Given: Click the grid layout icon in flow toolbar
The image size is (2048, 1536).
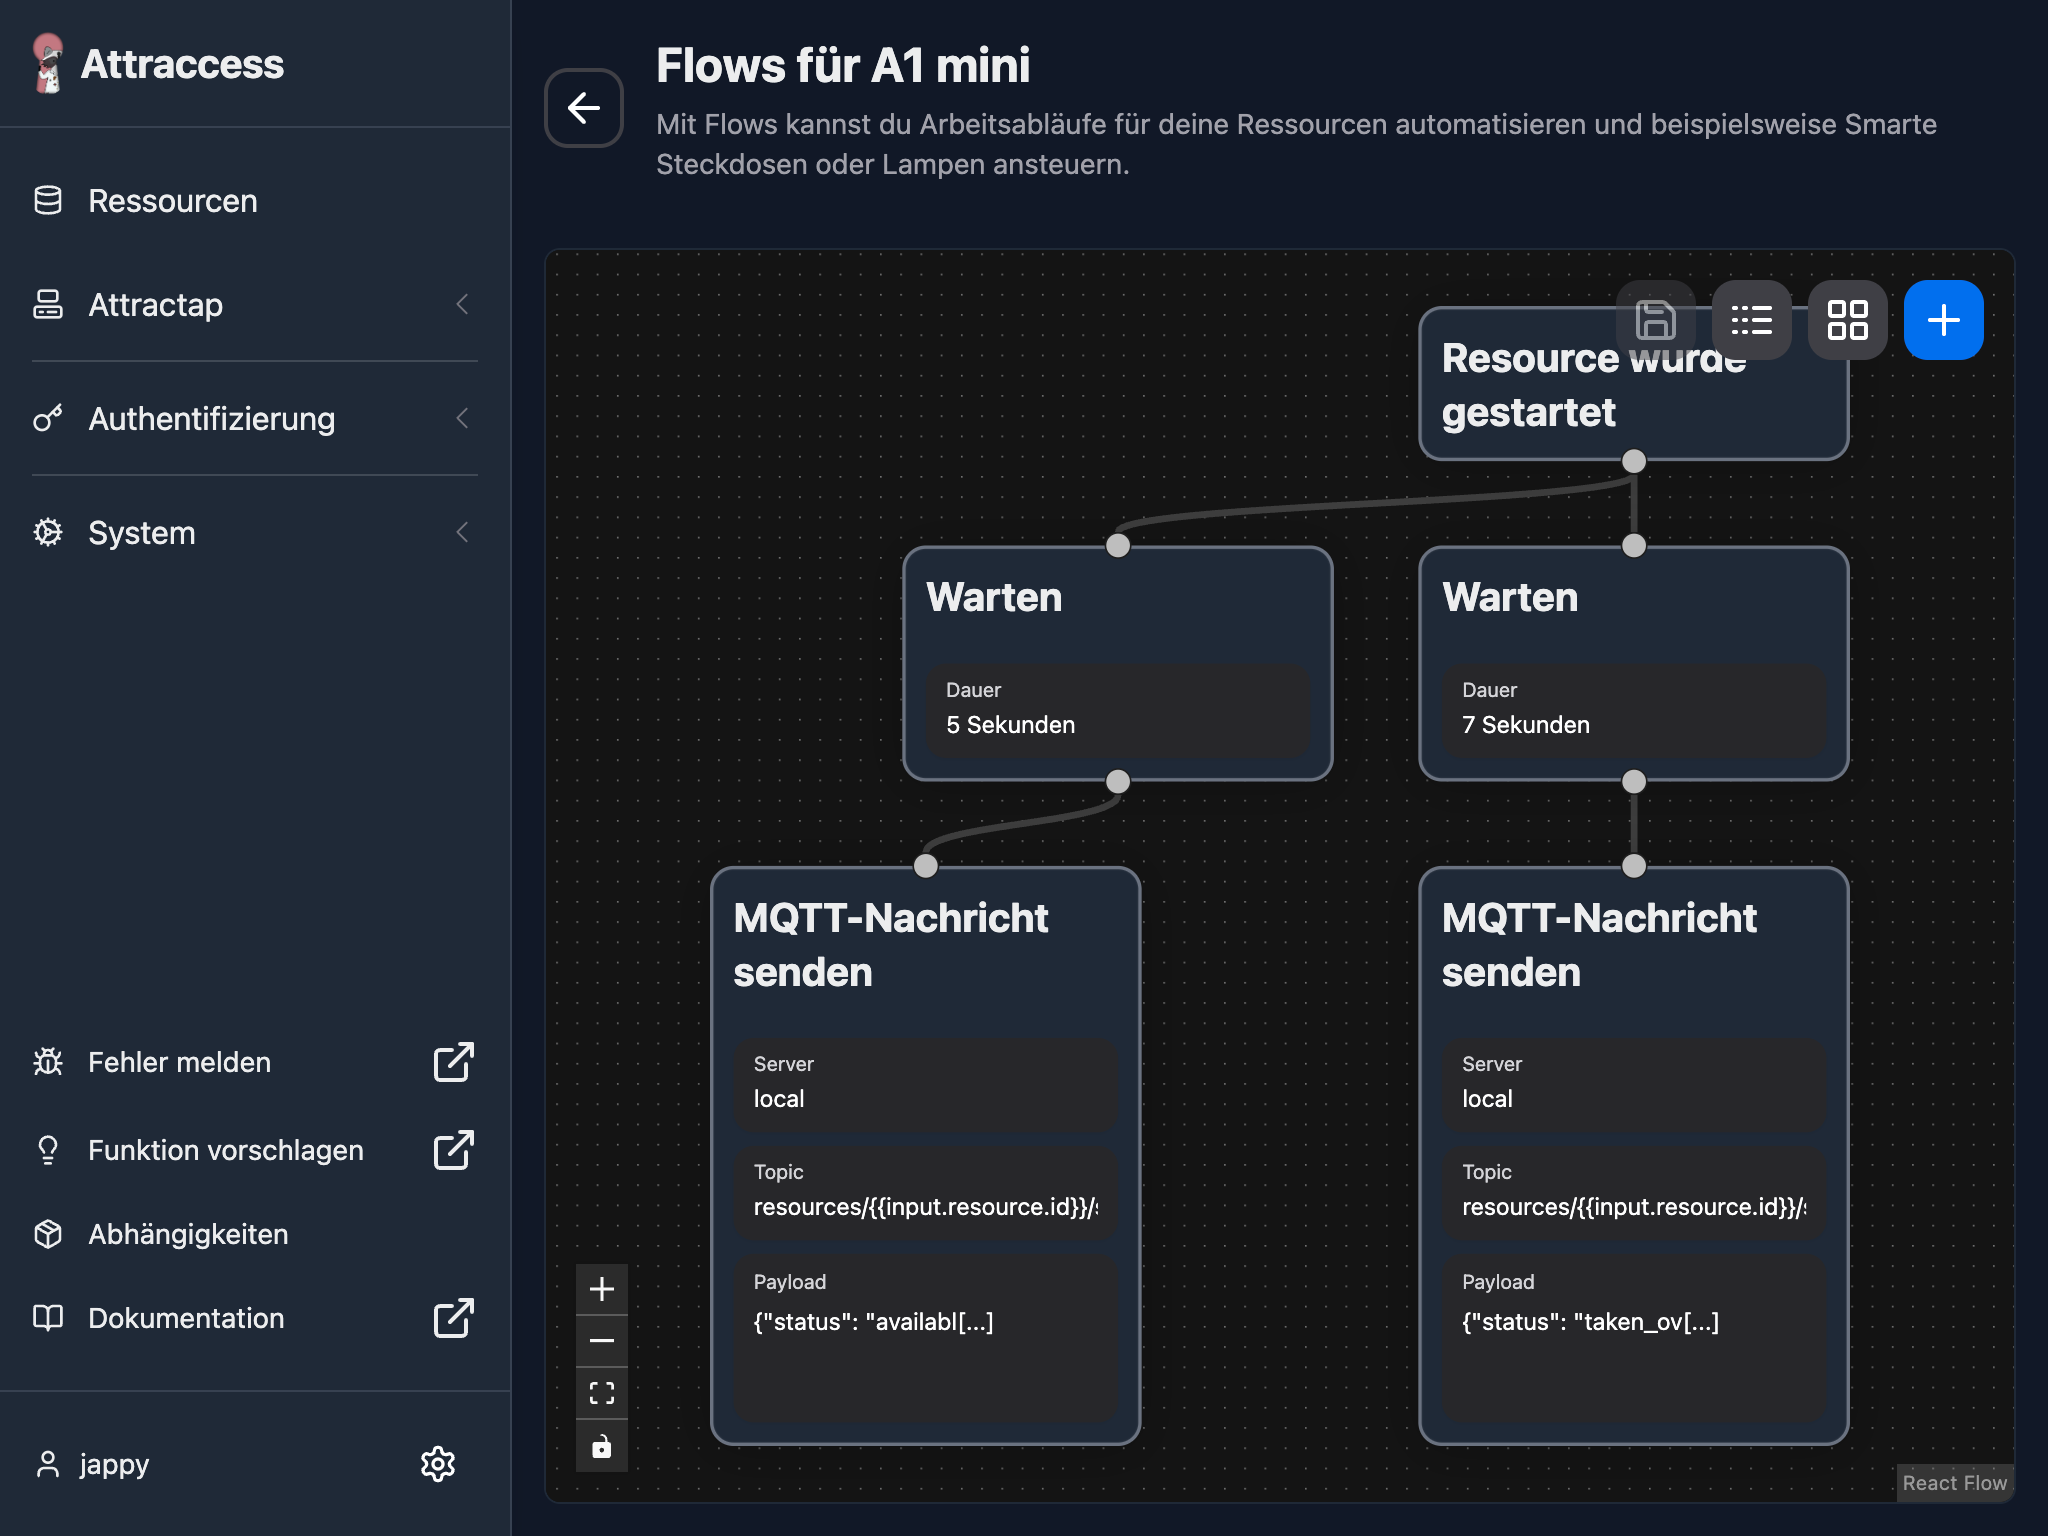Looking at the screenshot, I should click(1847, 320).
